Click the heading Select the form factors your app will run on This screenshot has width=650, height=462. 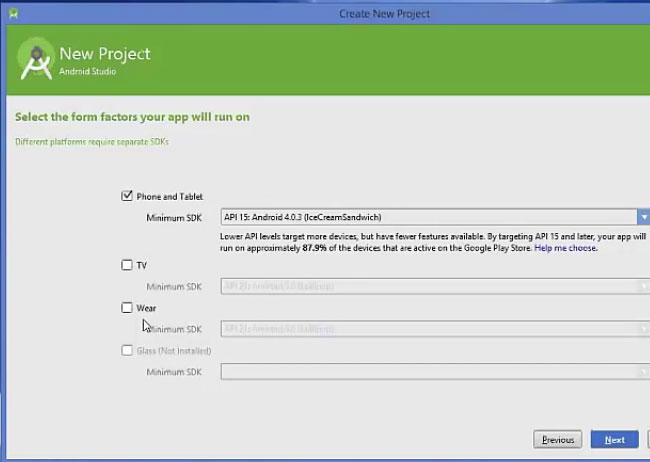132,117
